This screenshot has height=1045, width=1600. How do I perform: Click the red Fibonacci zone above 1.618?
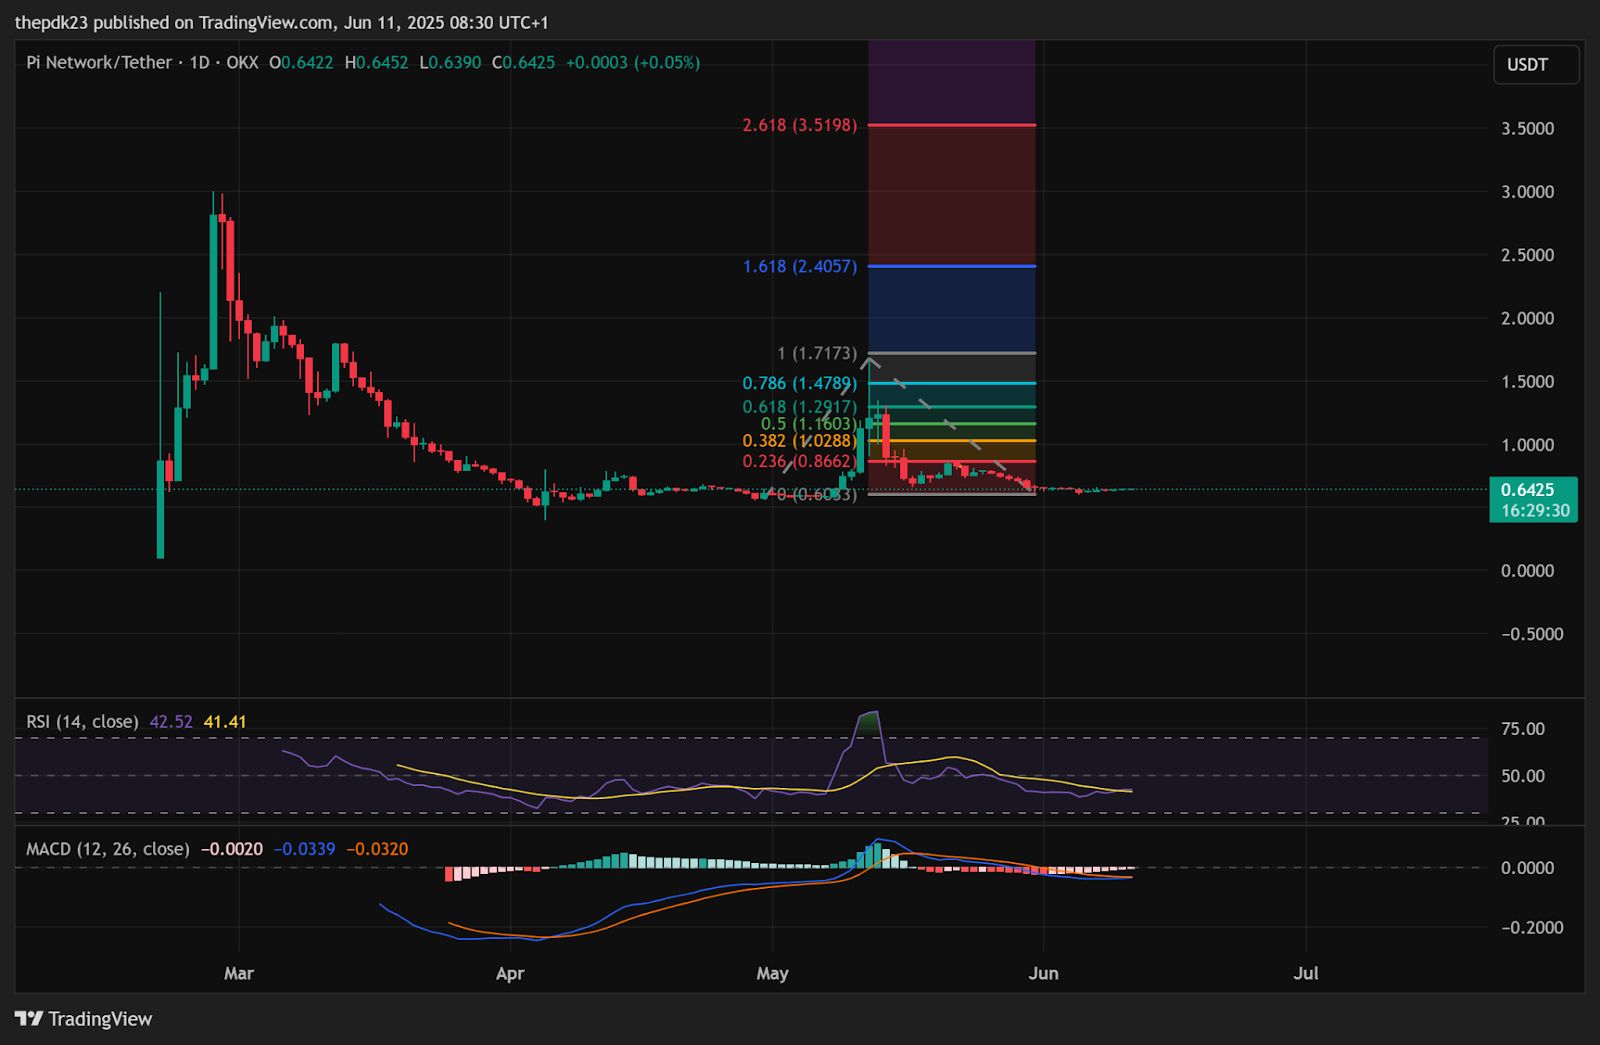[951, 195]
